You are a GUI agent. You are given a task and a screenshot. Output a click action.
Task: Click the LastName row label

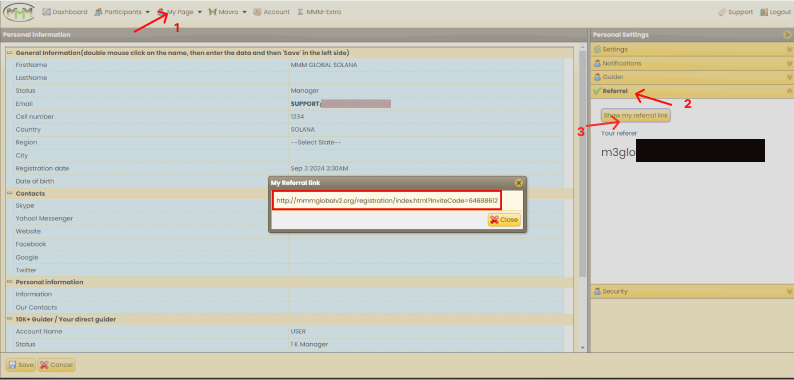tap(31, 78)
